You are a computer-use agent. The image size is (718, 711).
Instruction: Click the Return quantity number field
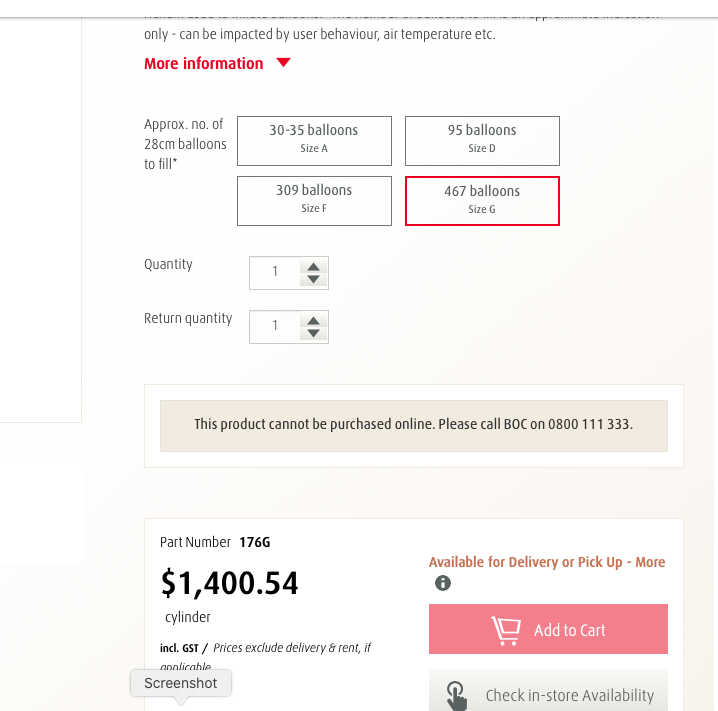[275, 326]
